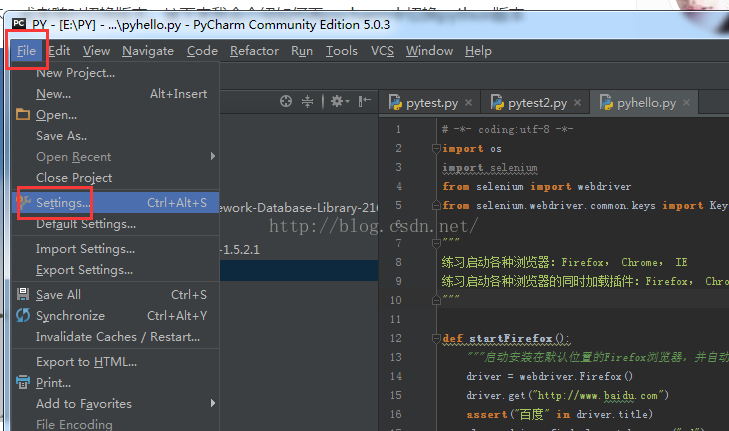729x431 pixels.
Task: Toggle the fold marker at line 10
Action: pyautogui.click(x=436, y=300)
